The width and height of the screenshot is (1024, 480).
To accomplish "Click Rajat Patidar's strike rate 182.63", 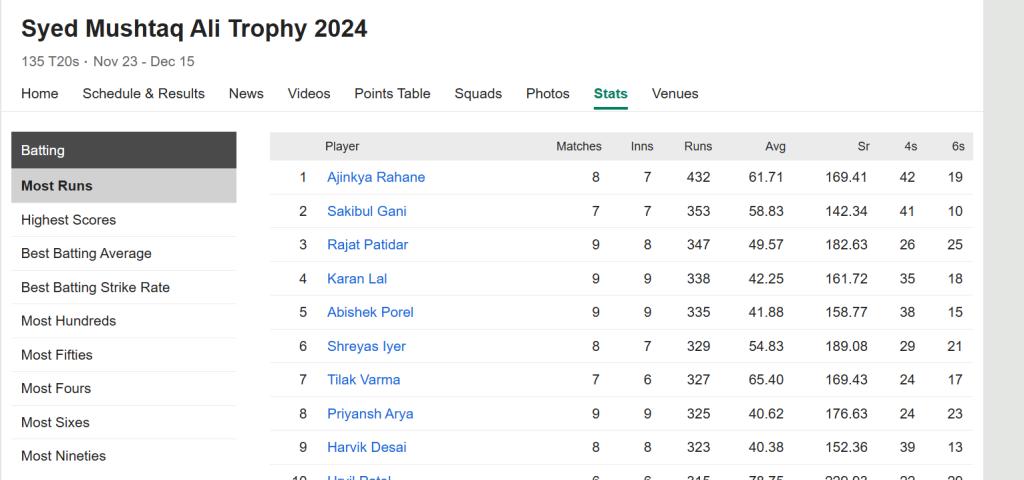I will (x=846, y=244).
